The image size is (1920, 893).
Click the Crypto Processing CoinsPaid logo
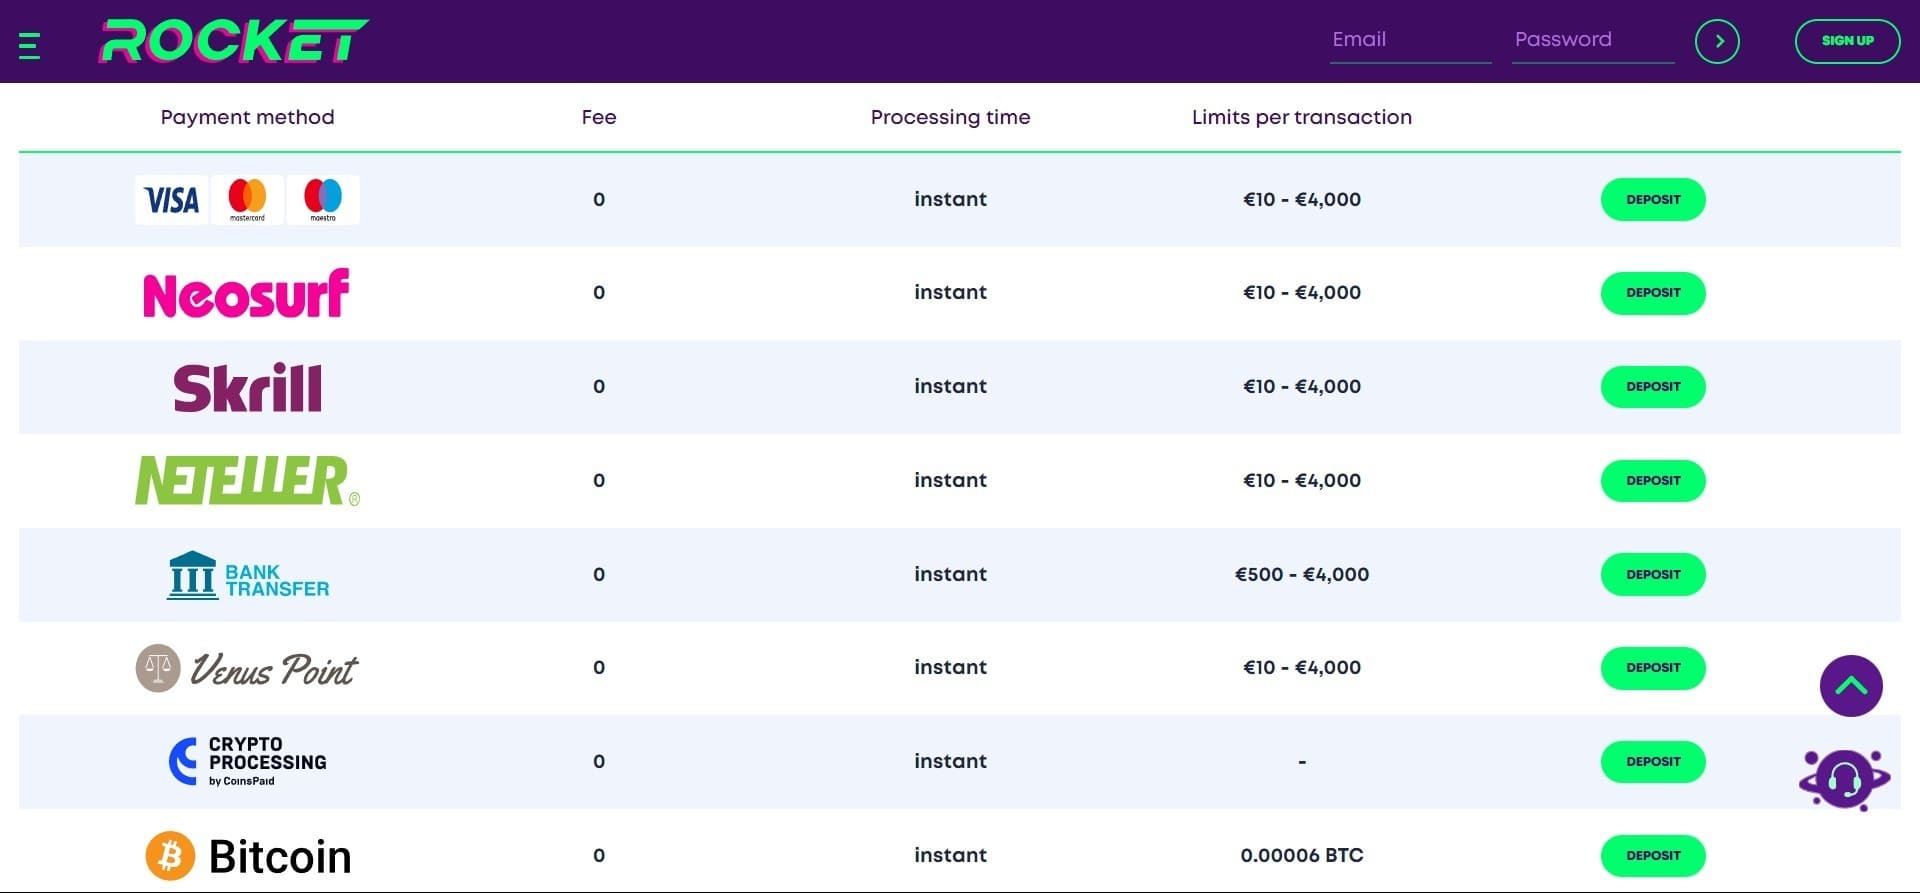[x=247, y=762]
